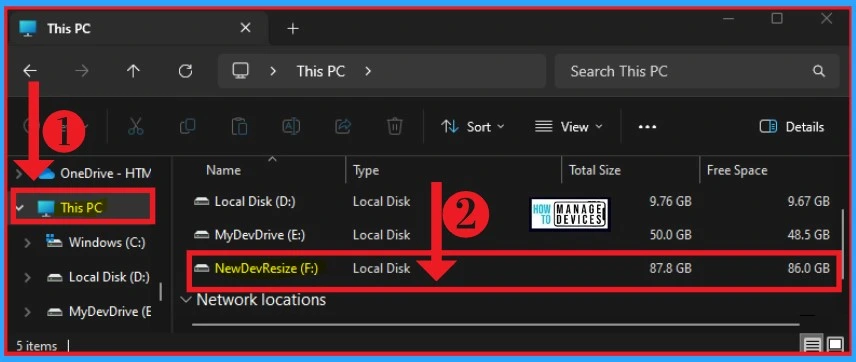Select Windows (C:) in the sidebar
The height and width of the screenshot is (362, 856).
click(107, 242)
